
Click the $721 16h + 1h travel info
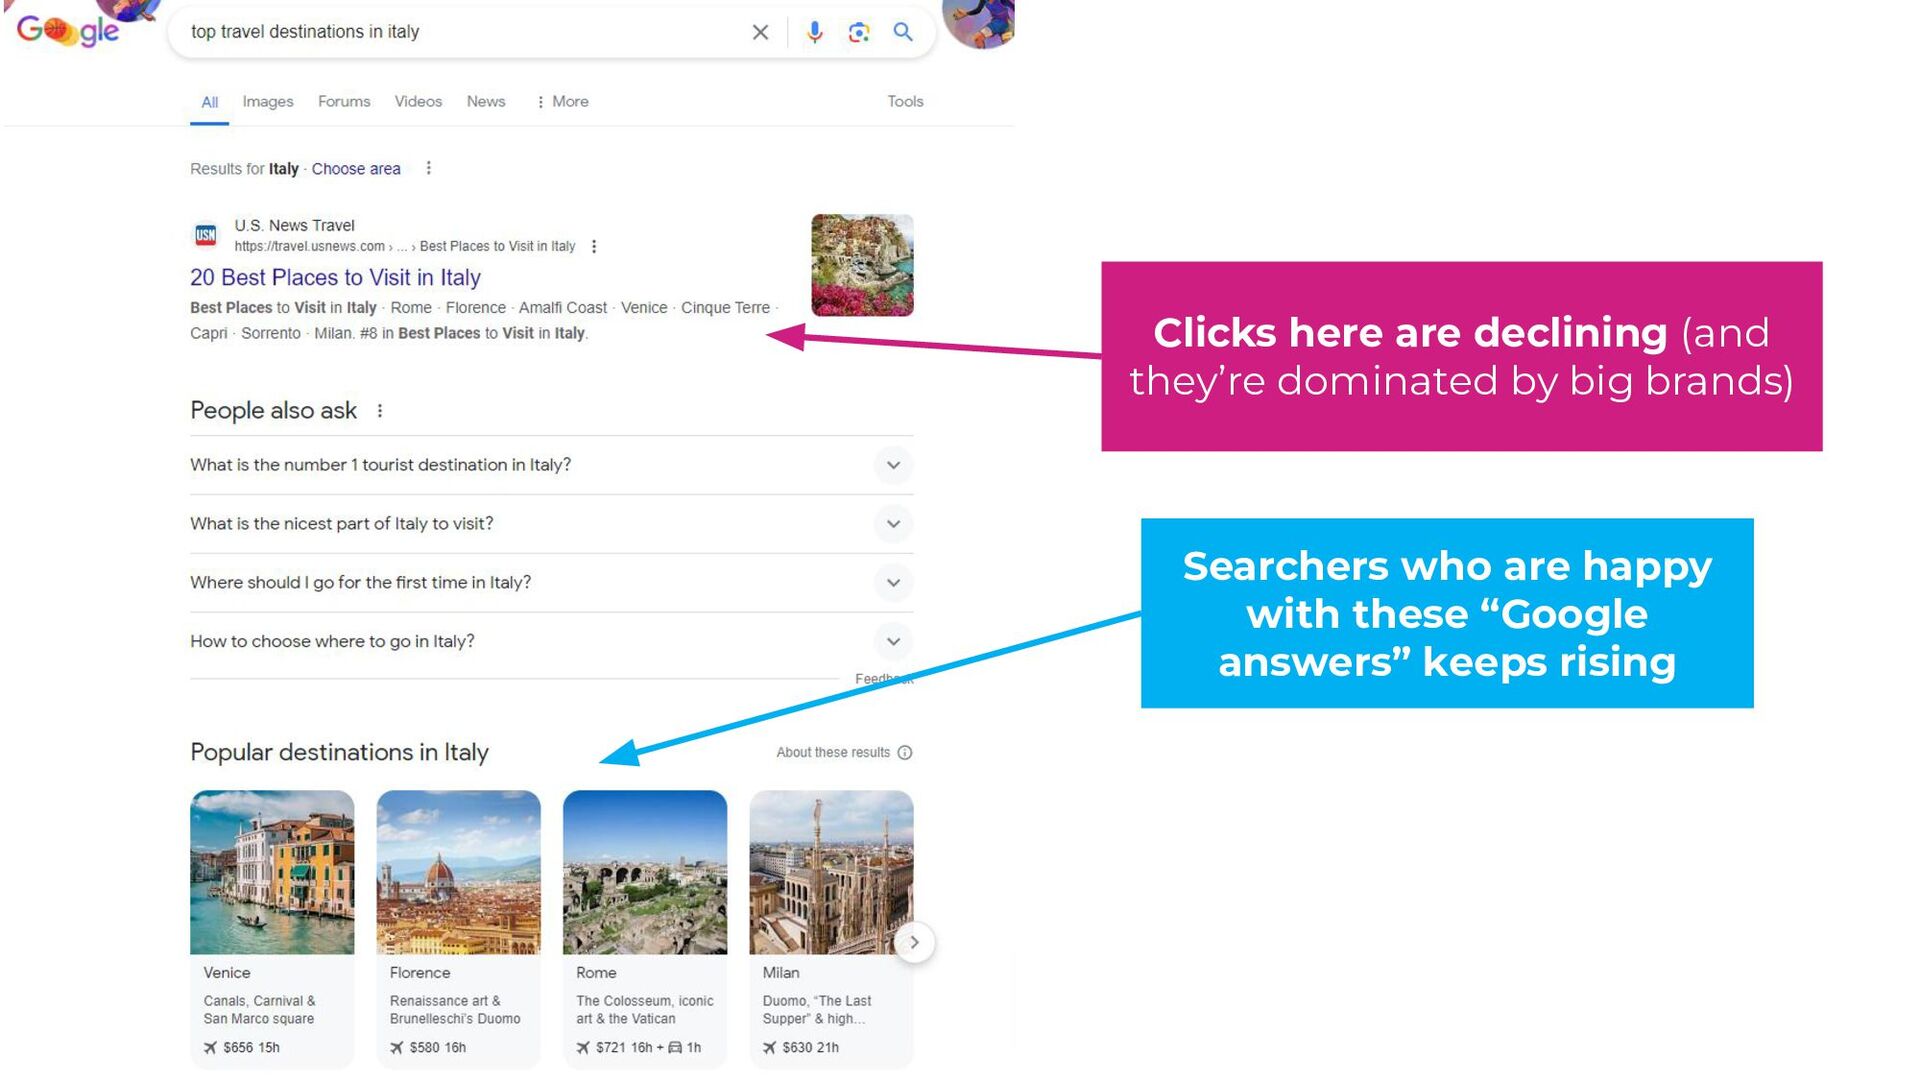pos(639,1048)
